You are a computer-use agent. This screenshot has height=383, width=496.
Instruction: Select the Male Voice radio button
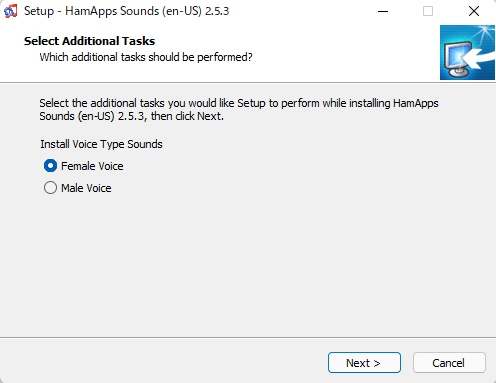(50, 188)
